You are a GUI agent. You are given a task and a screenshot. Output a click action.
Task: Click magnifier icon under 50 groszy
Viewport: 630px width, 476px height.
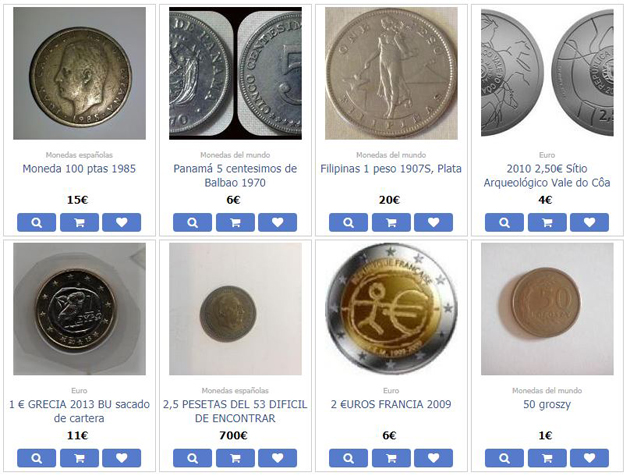point(504,458)
